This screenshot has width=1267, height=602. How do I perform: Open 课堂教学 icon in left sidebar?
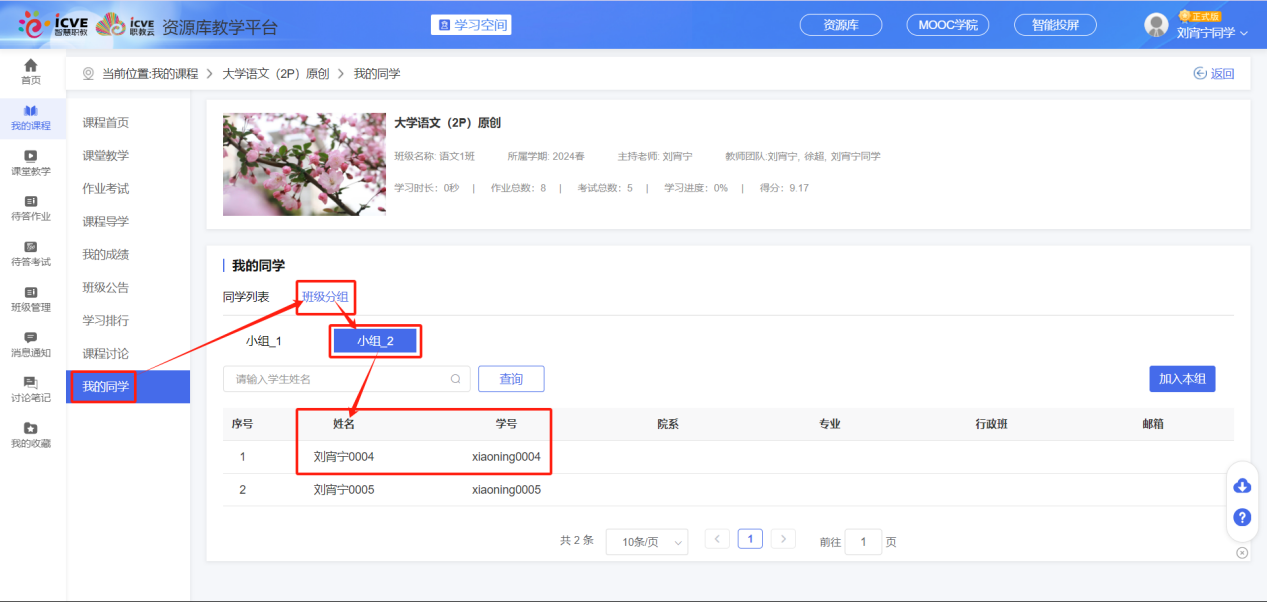[x=31, y=156]
